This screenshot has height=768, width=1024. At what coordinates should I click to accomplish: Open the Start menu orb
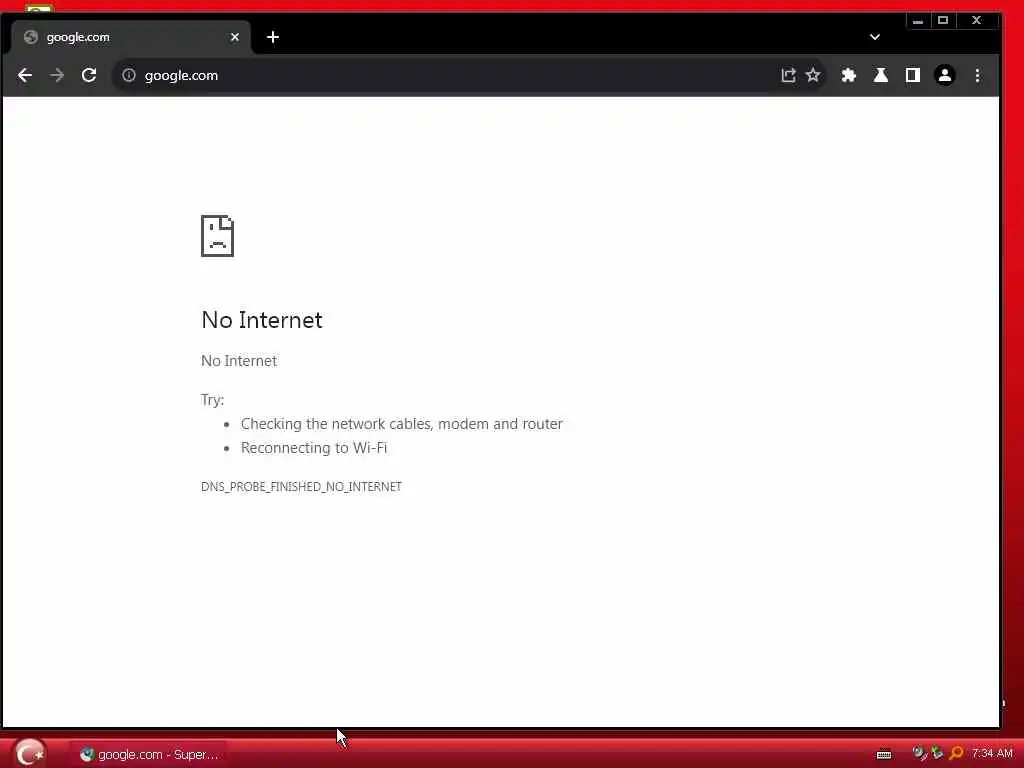(29, 753)
